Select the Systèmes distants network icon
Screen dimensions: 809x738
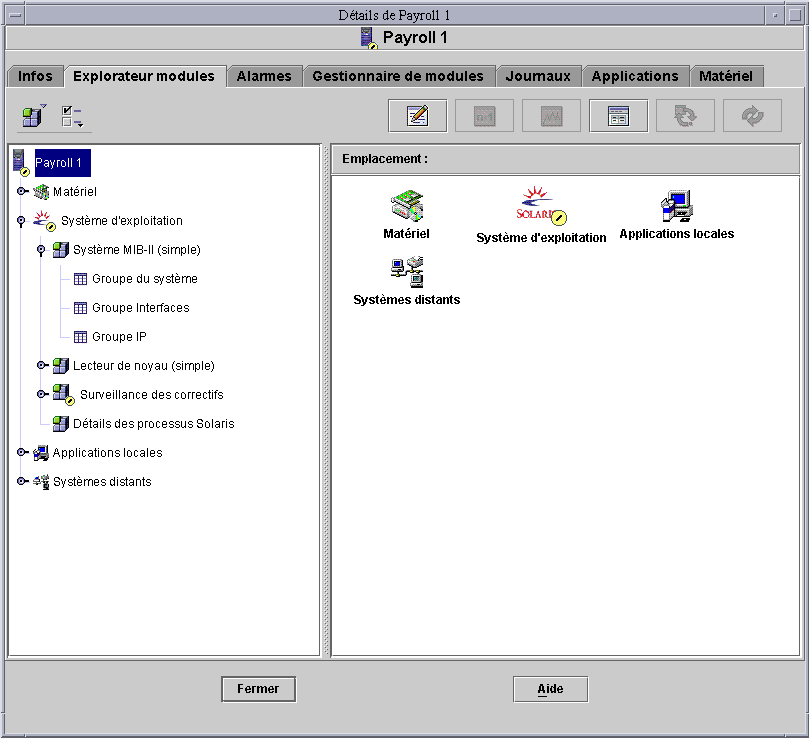407,271
